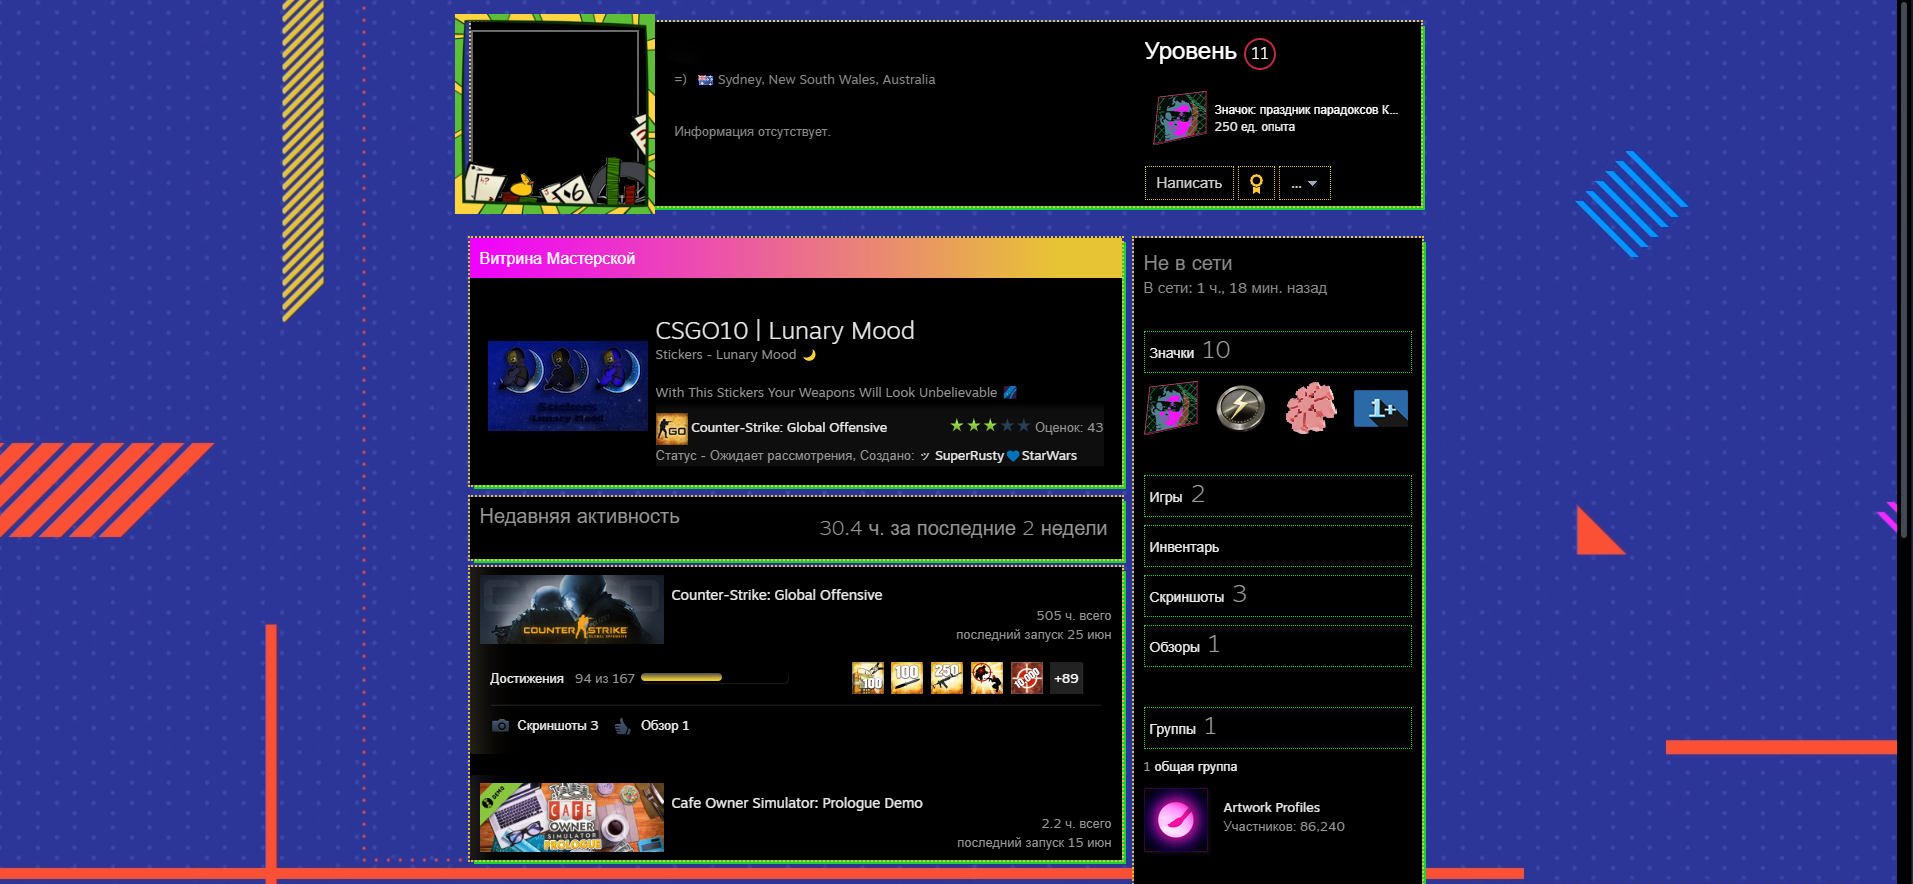The height and width of the screenshot is (884, 1913).
Task: Open Cafe Owner Simulator: Prologue Demo title
Action: click(x=797, y=803)
